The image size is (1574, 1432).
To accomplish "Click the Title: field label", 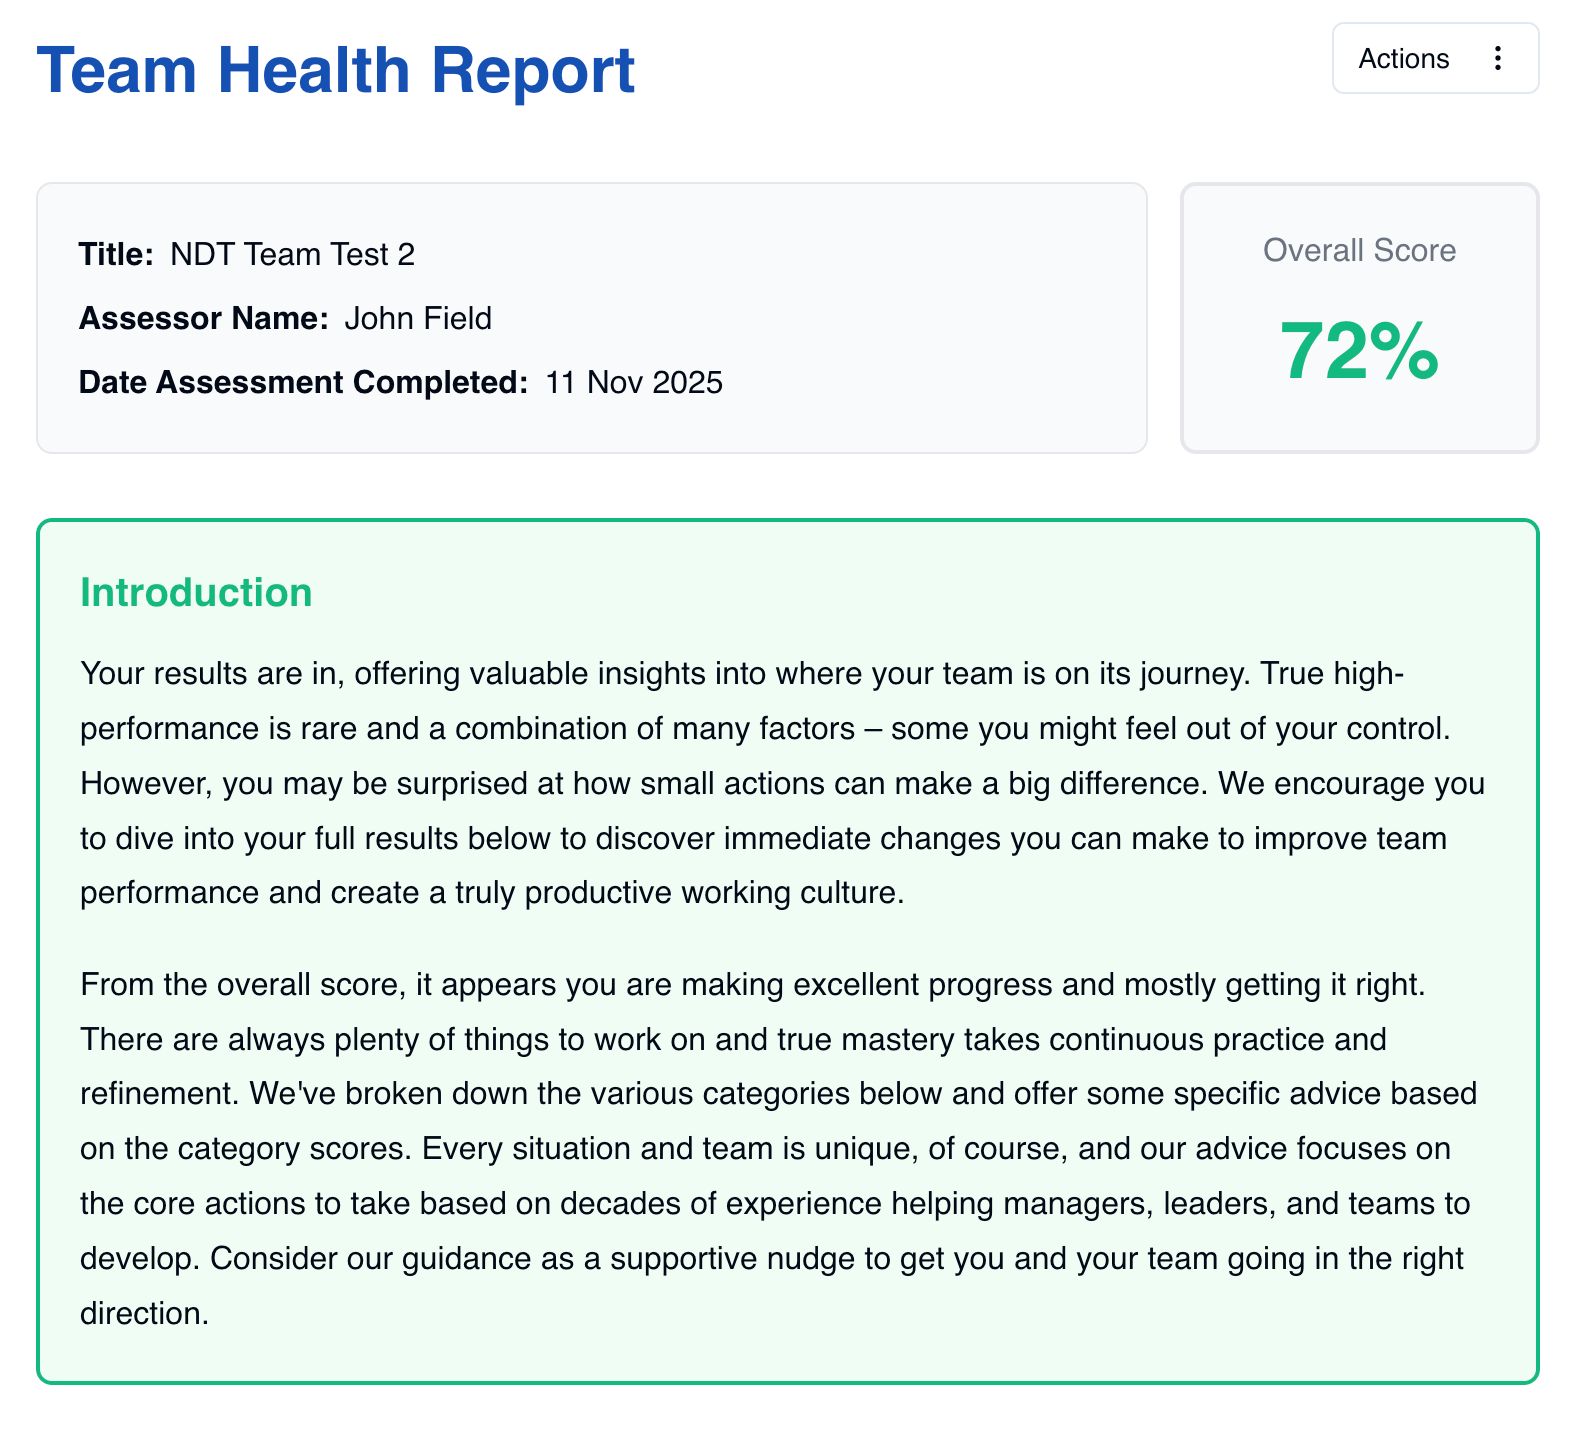I will pos(116,255).
